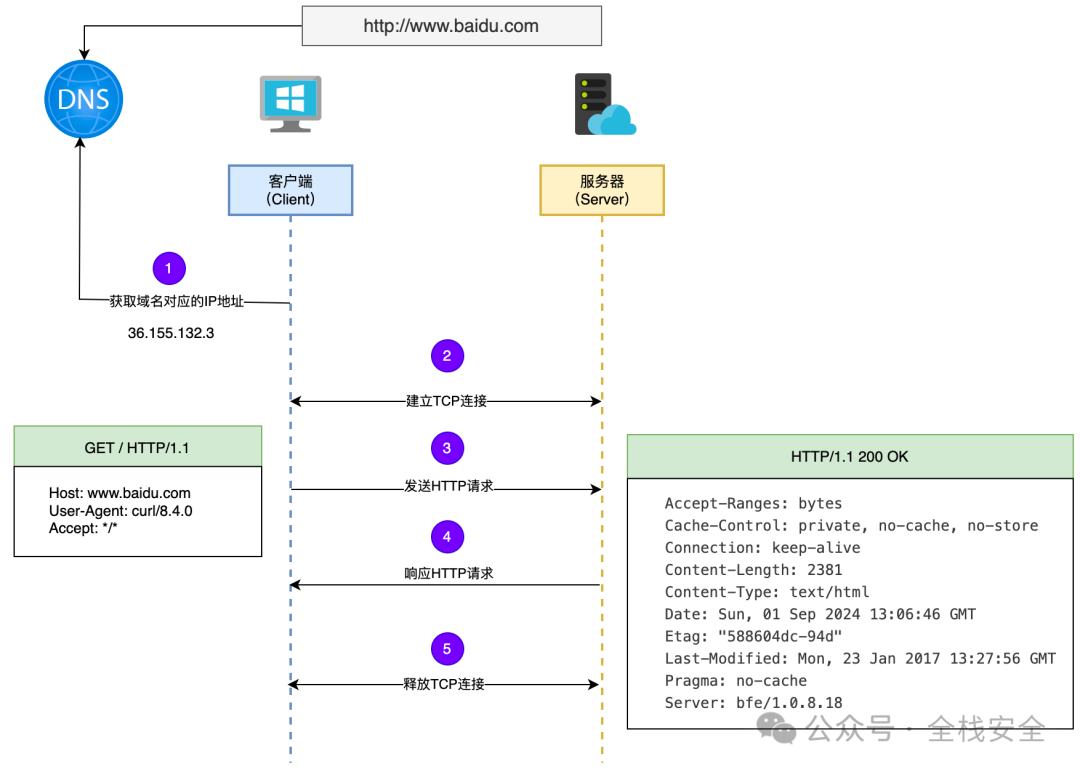Select the User-Agent: curl/8.4.0 line
Viewport: 1080px width, 772px height.
121,511
